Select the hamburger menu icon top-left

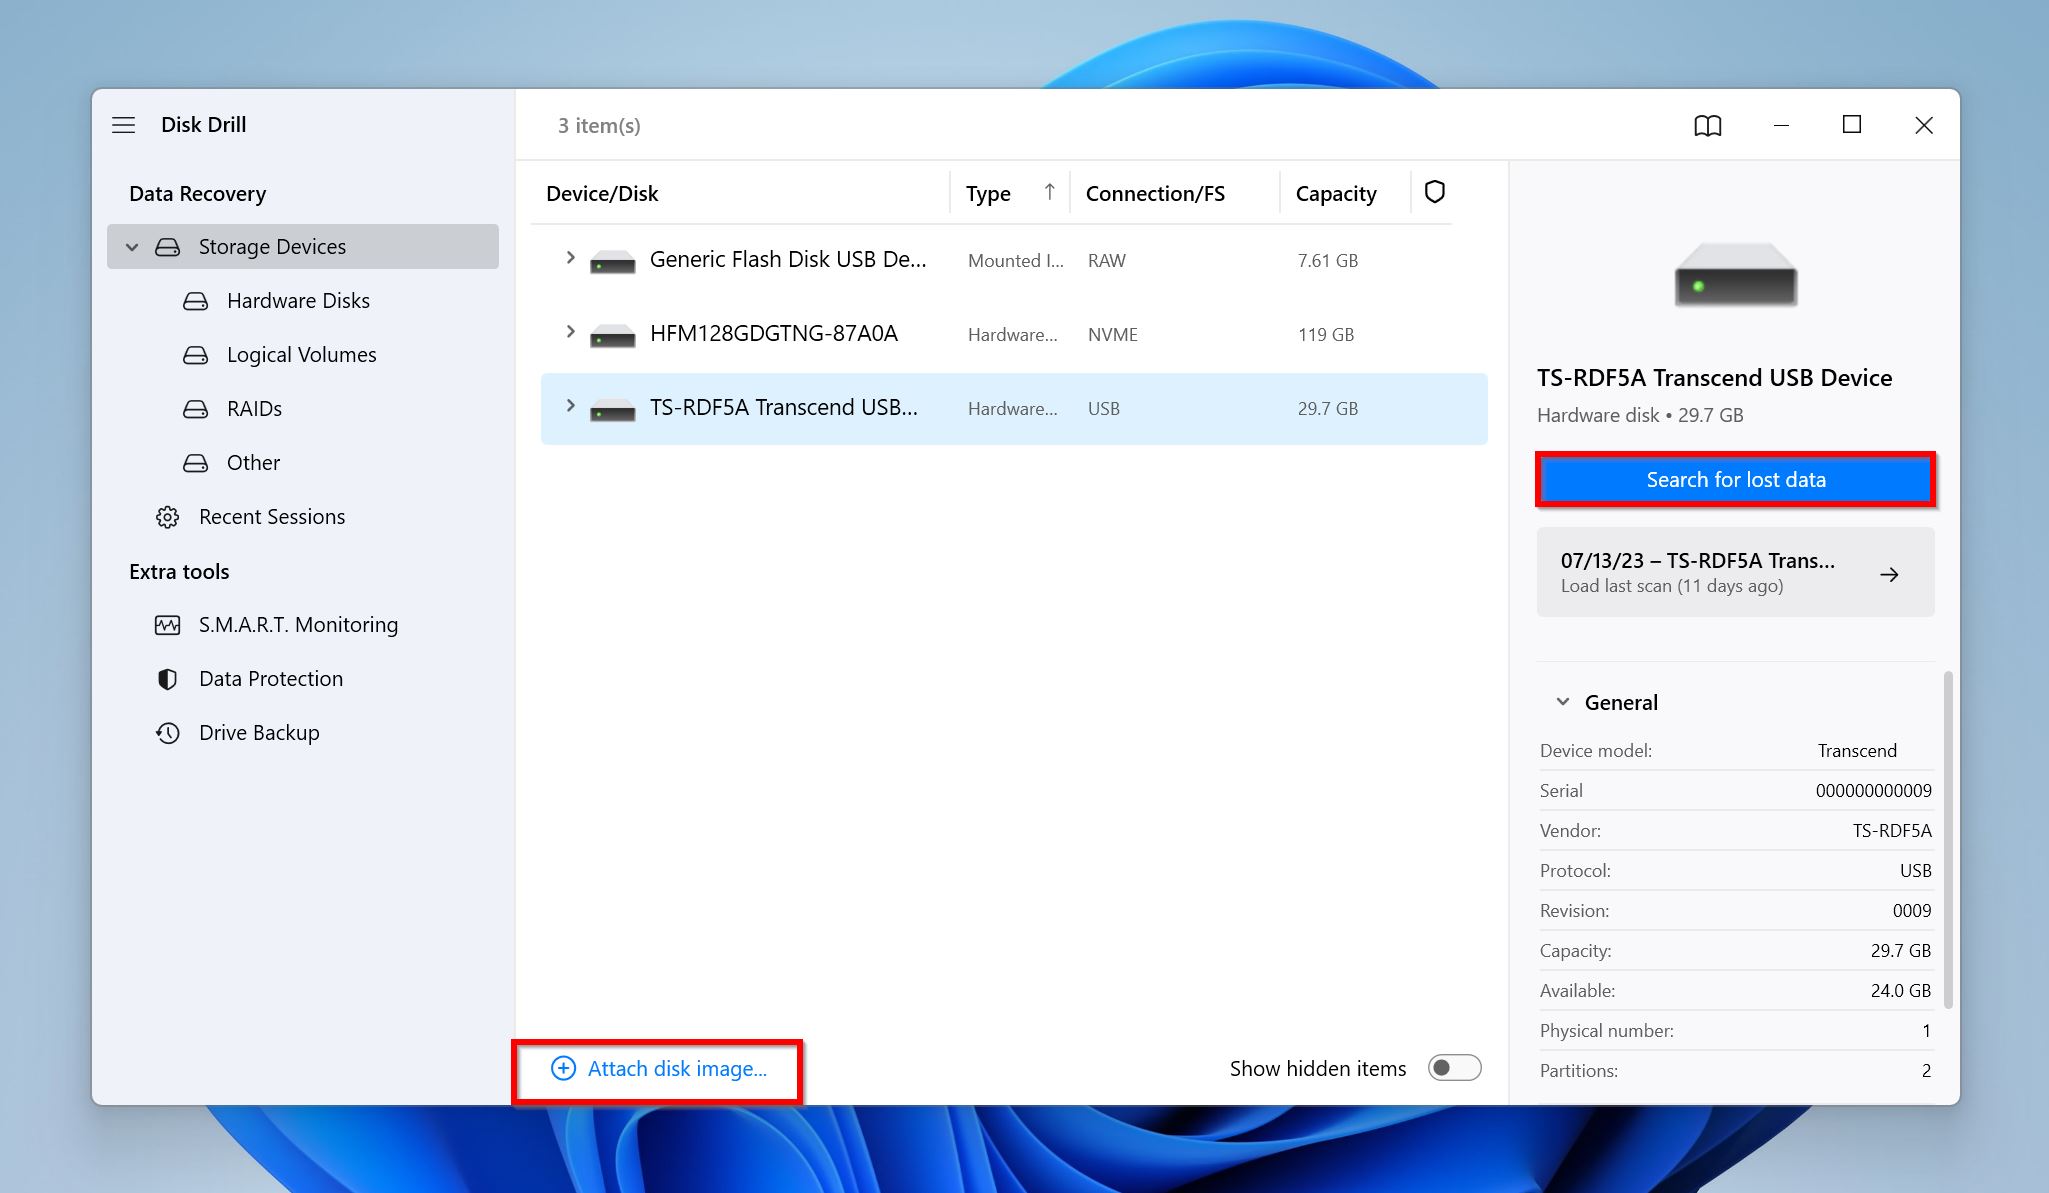point(126,124)
